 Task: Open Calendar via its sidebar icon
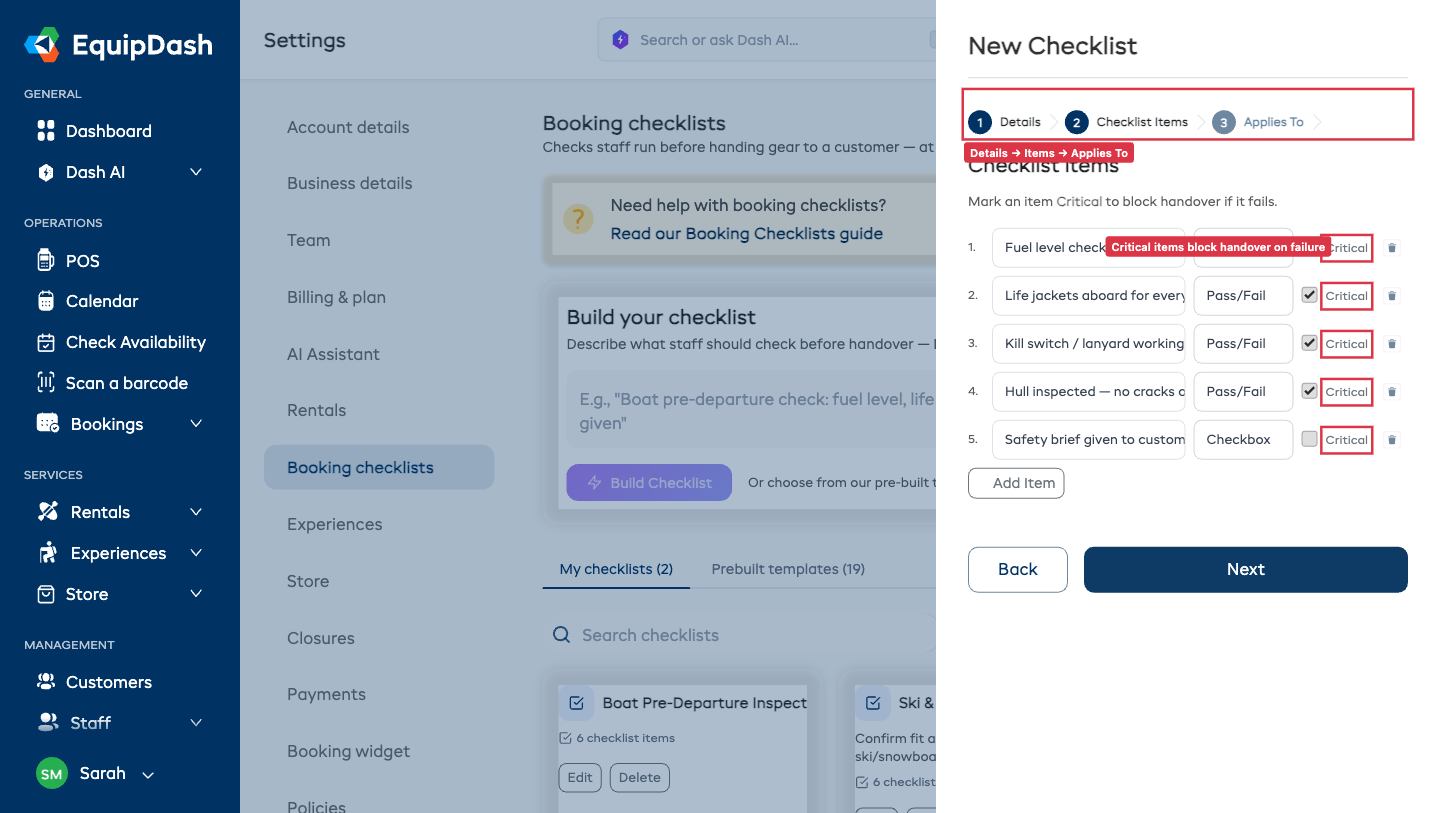click(45, 301)
